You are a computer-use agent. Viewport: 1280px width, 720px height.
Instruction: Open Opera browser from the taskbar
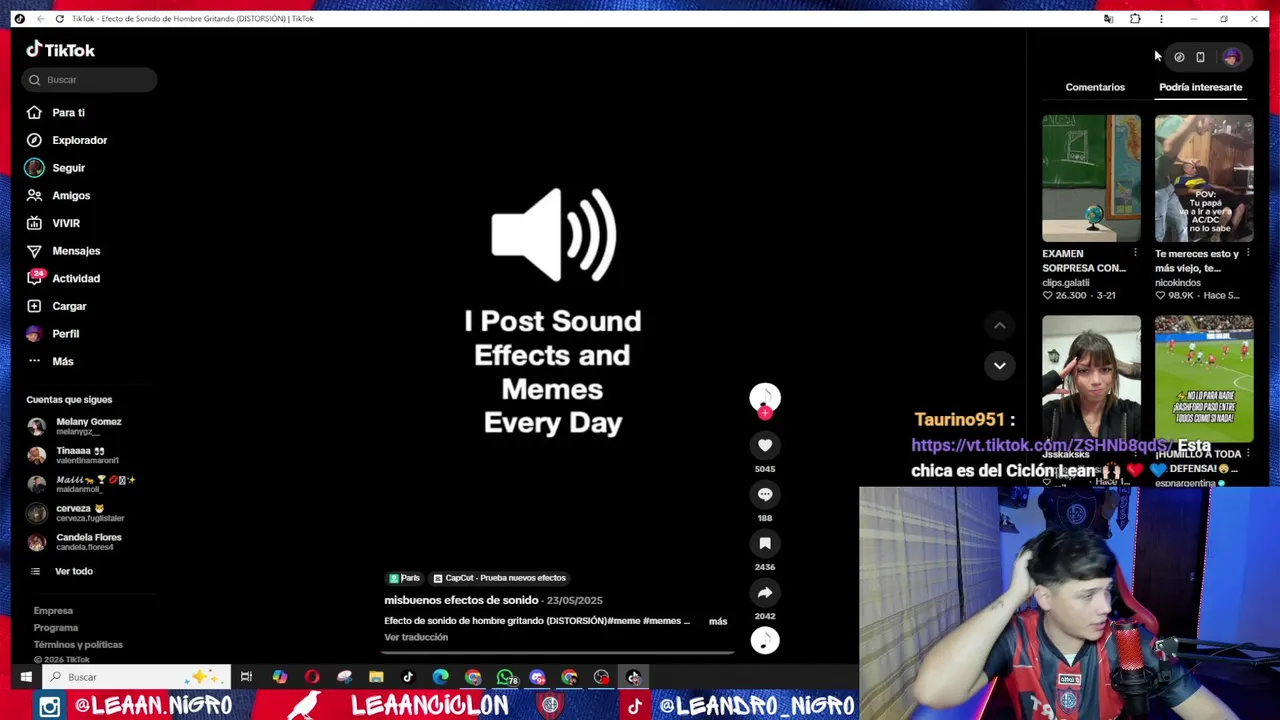[312, 677]
